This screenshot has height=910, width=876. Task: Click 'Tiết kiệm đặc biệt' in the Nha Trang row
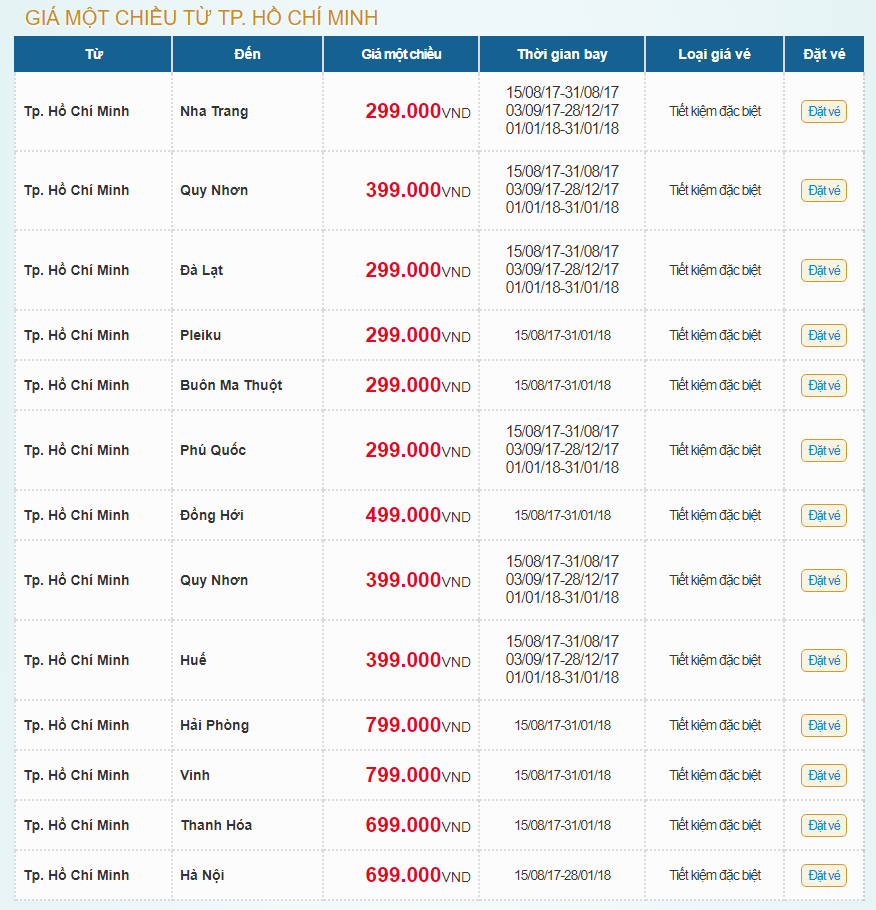(x=715, y=111)
